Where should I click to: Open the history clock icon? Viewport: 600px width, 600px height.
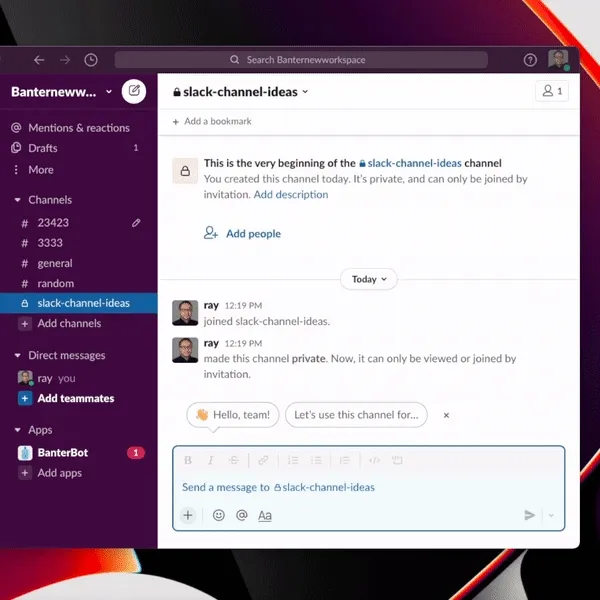pos(91,60)
